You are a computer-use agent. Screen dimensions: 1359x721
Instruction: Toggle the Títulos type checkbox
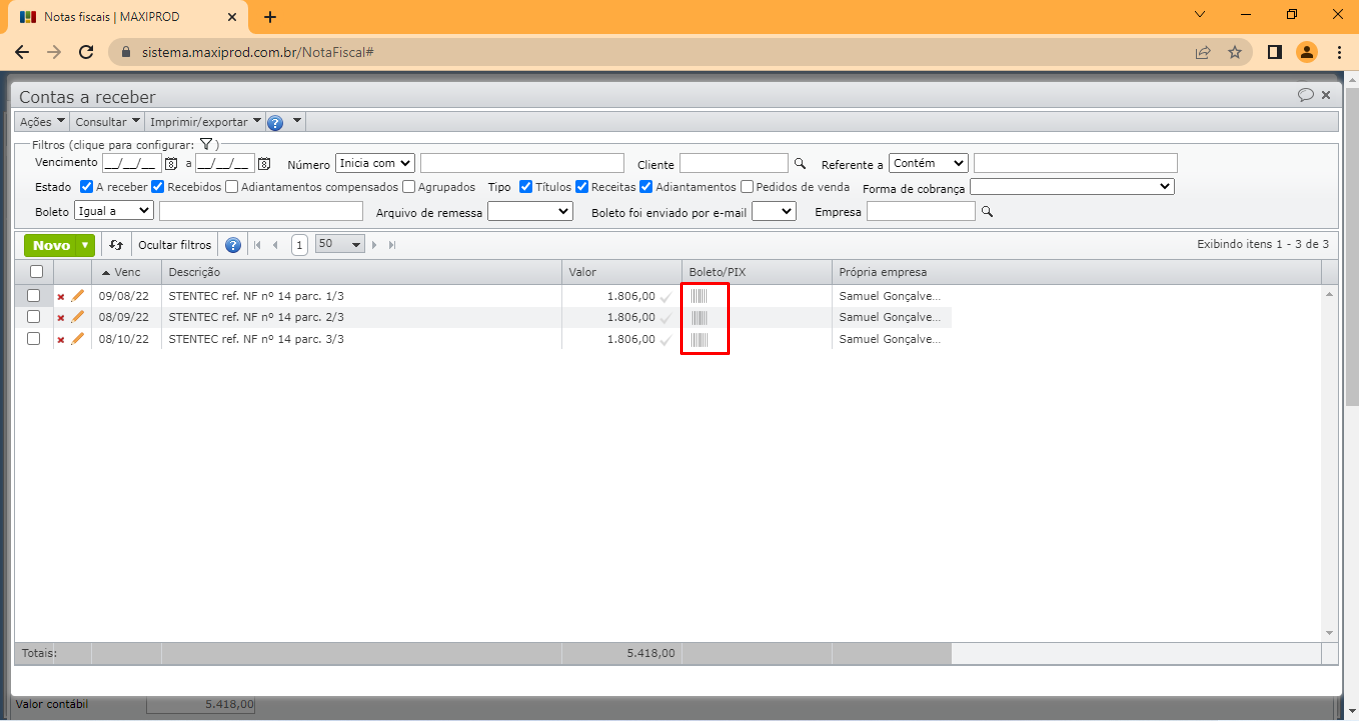click(526, 187)
